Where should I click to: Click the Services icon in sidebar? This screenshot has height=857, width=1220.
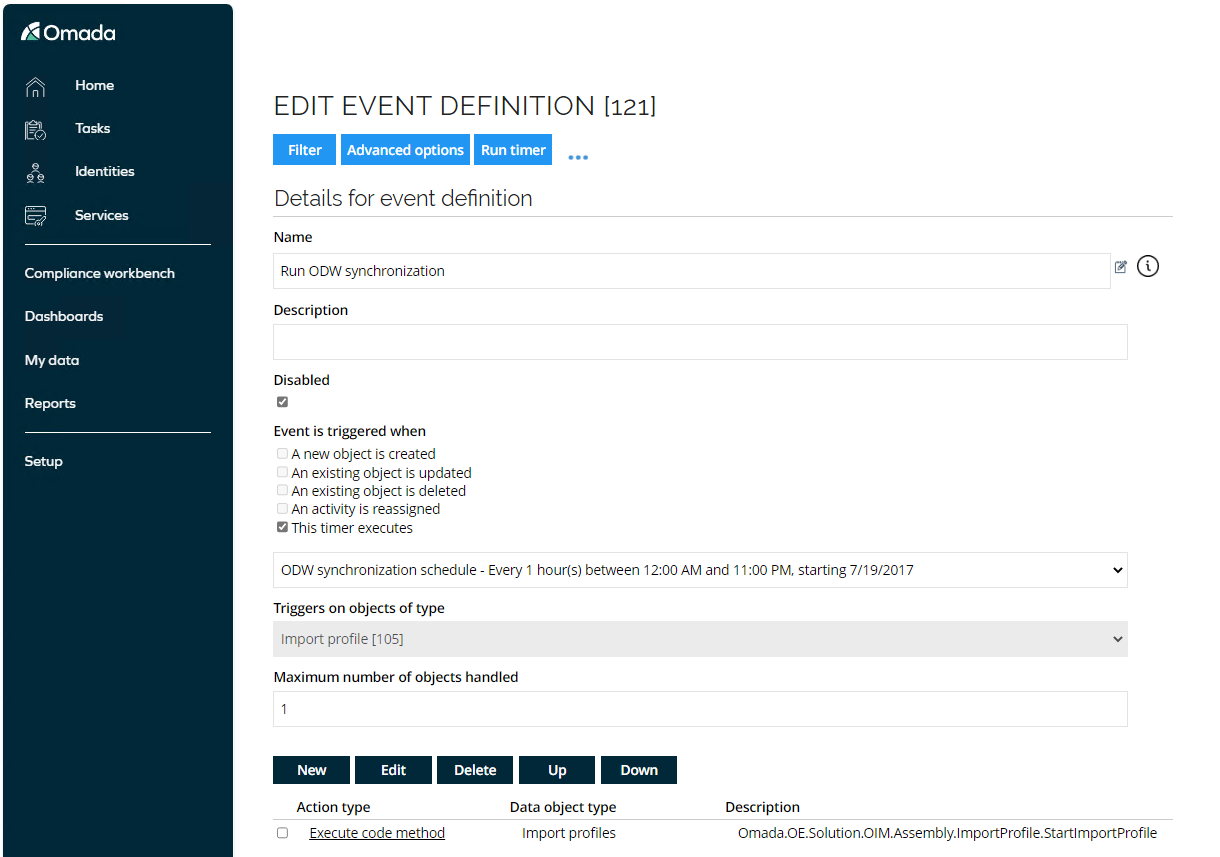[35, 216]
